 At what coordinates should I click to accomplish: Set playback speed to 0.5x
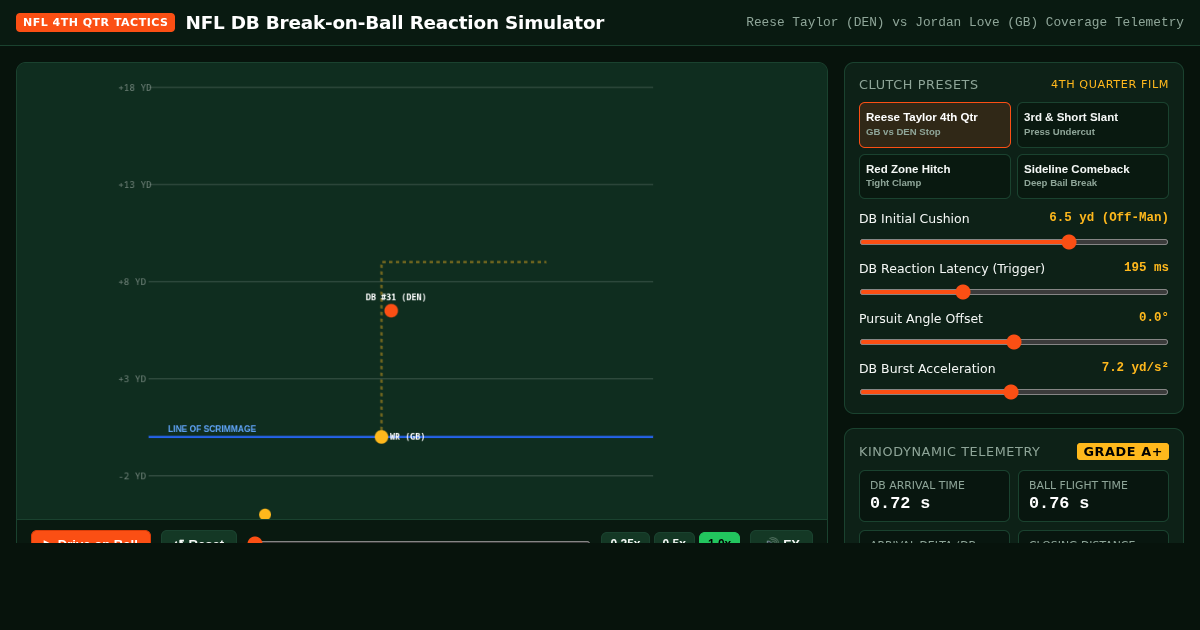coord(674,538)
